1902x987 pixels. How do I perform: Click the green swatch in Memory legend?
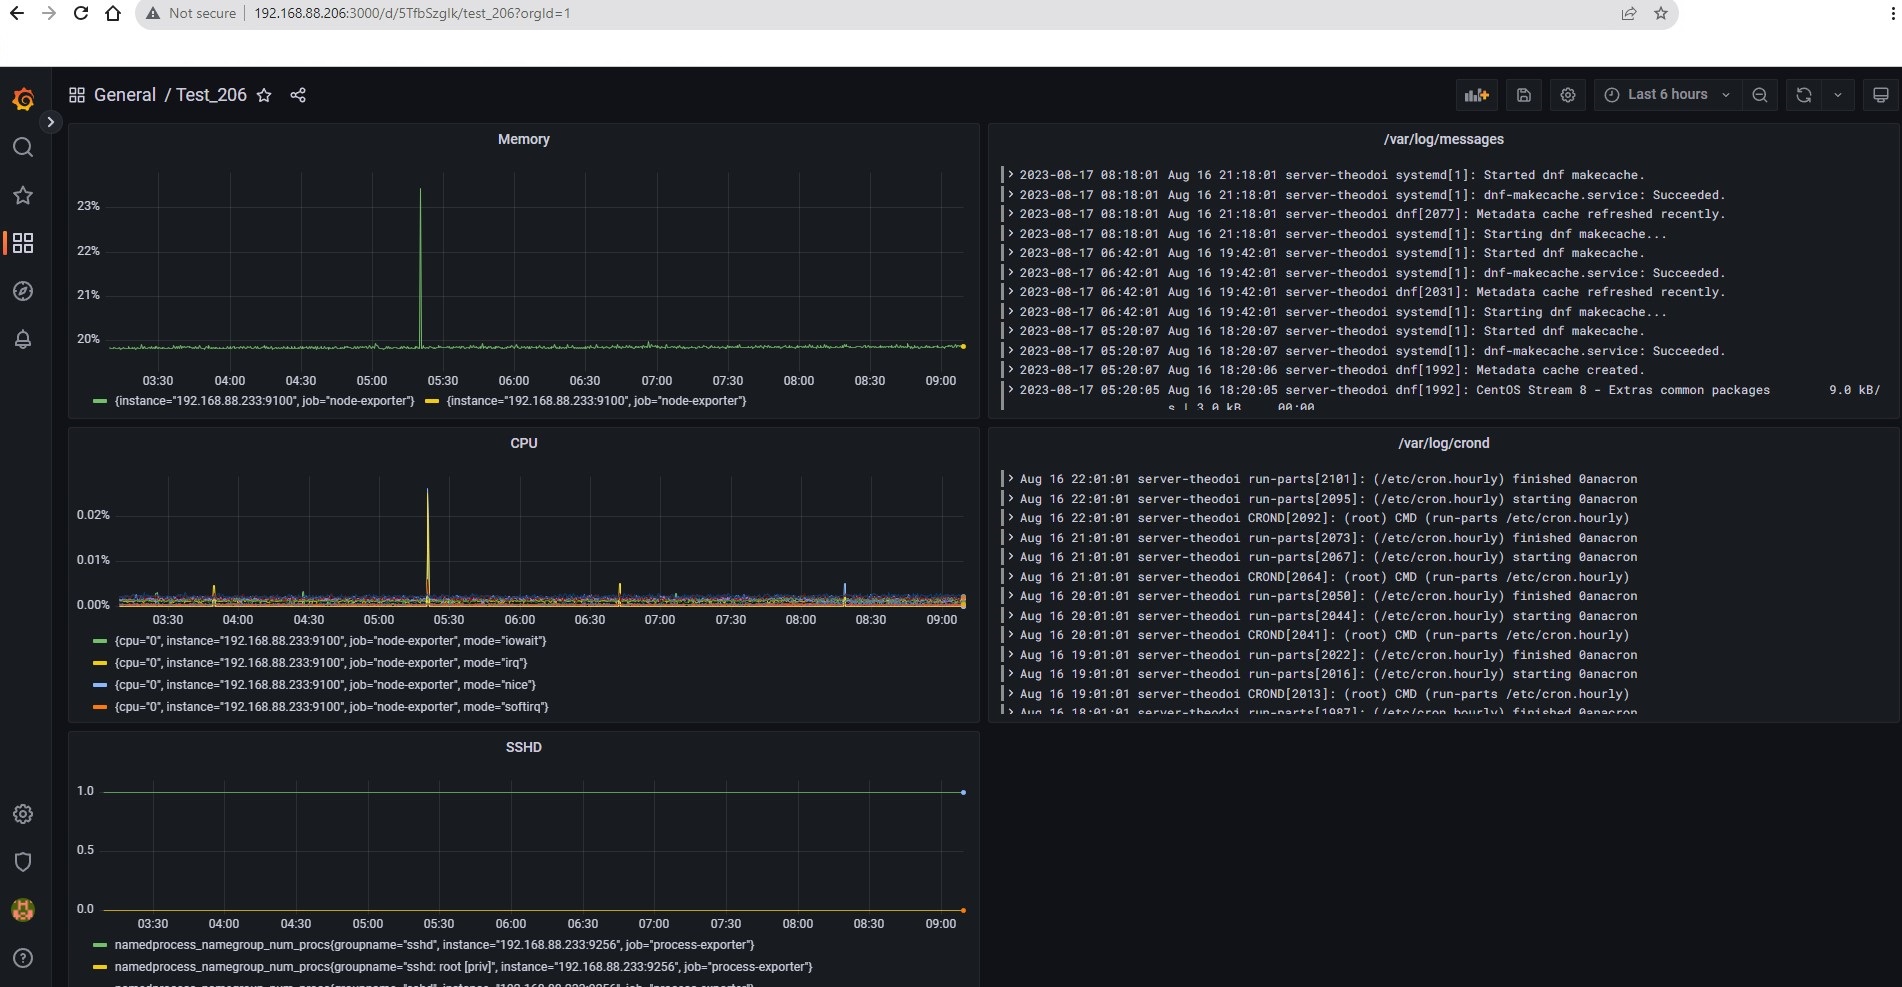click(x=99, y=401)
